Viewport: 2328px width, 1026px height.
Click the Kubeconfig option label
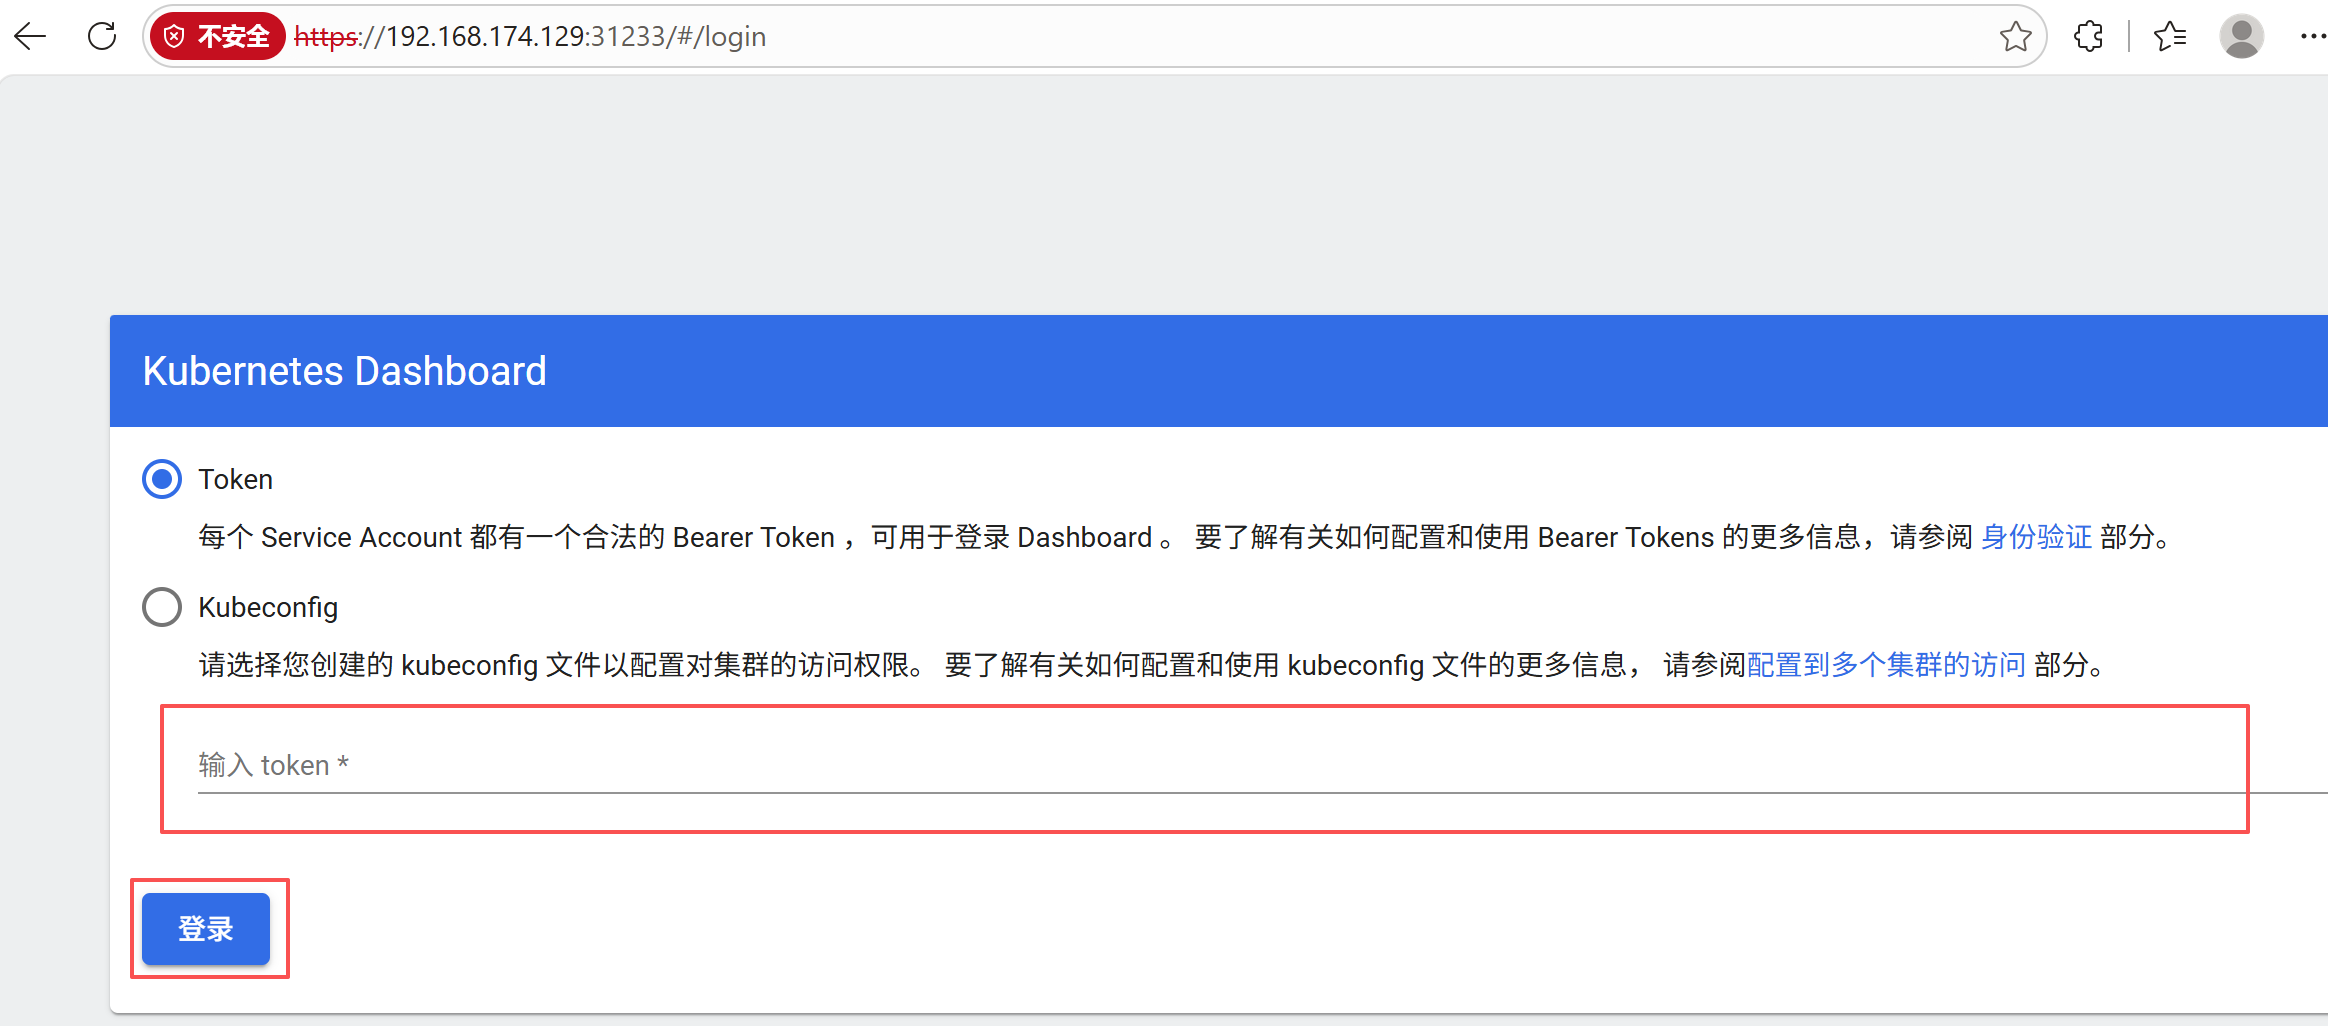(268, 608)
